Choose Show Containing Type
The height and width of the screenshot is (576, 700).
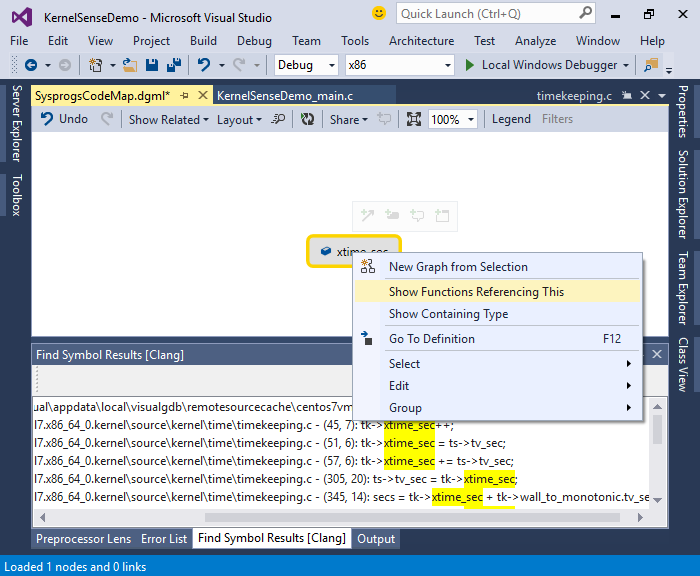tap(498, 314)
